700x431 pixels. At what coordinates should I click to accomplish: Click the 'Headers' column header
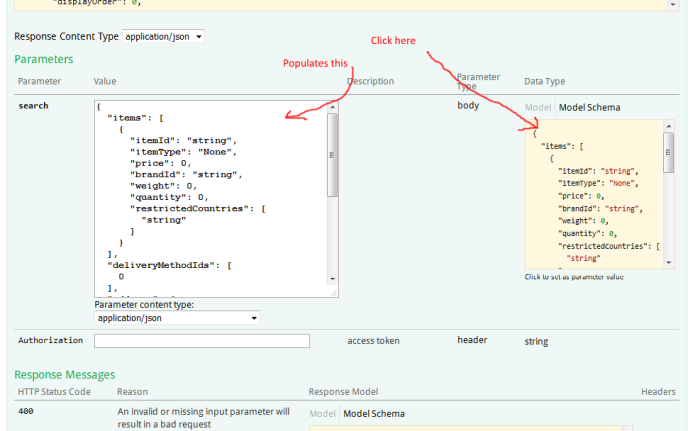point(658,392)
